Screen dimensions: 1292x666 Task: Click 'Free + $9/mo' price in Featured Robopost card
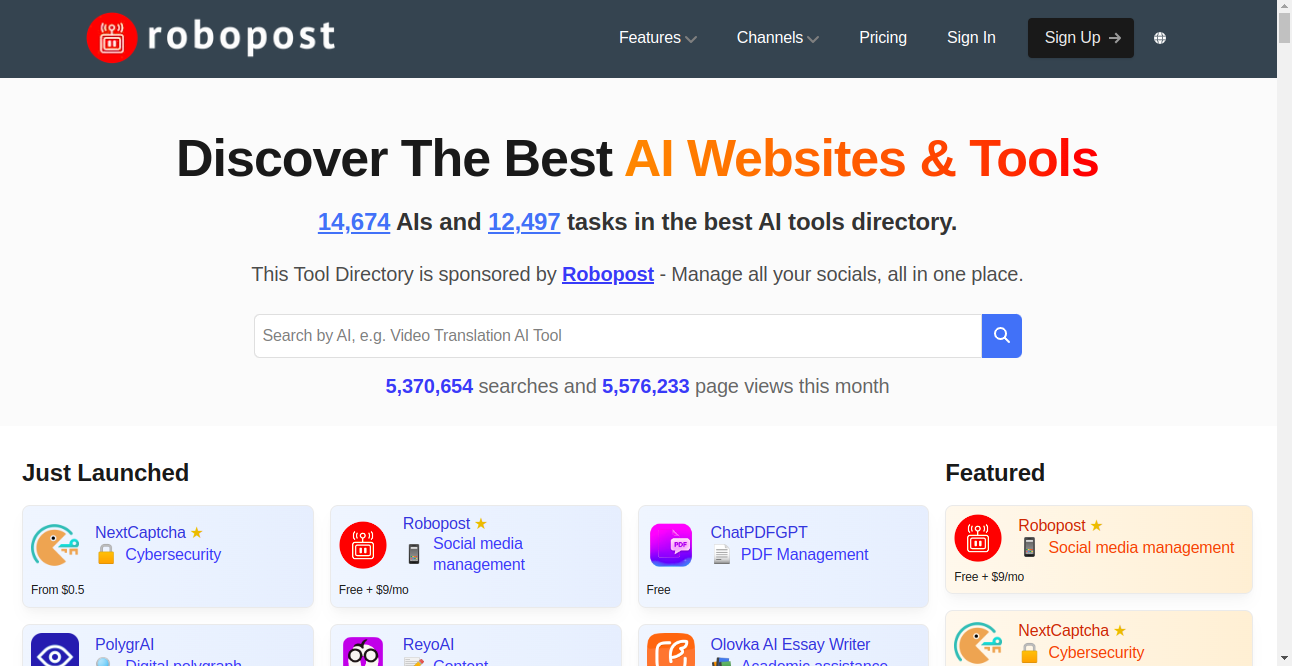(989, 577)
